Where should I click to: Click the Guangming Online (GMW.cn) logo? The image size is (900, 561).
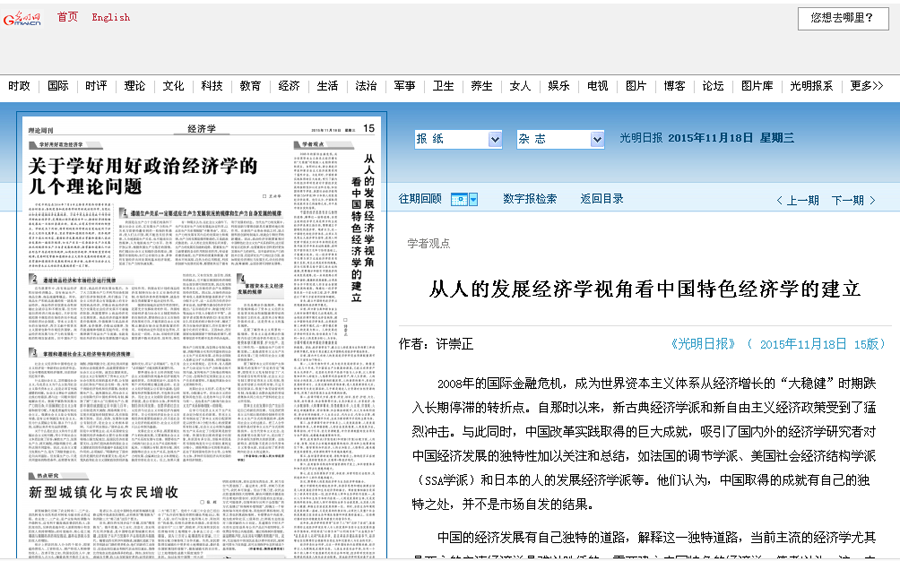[24, 19]
